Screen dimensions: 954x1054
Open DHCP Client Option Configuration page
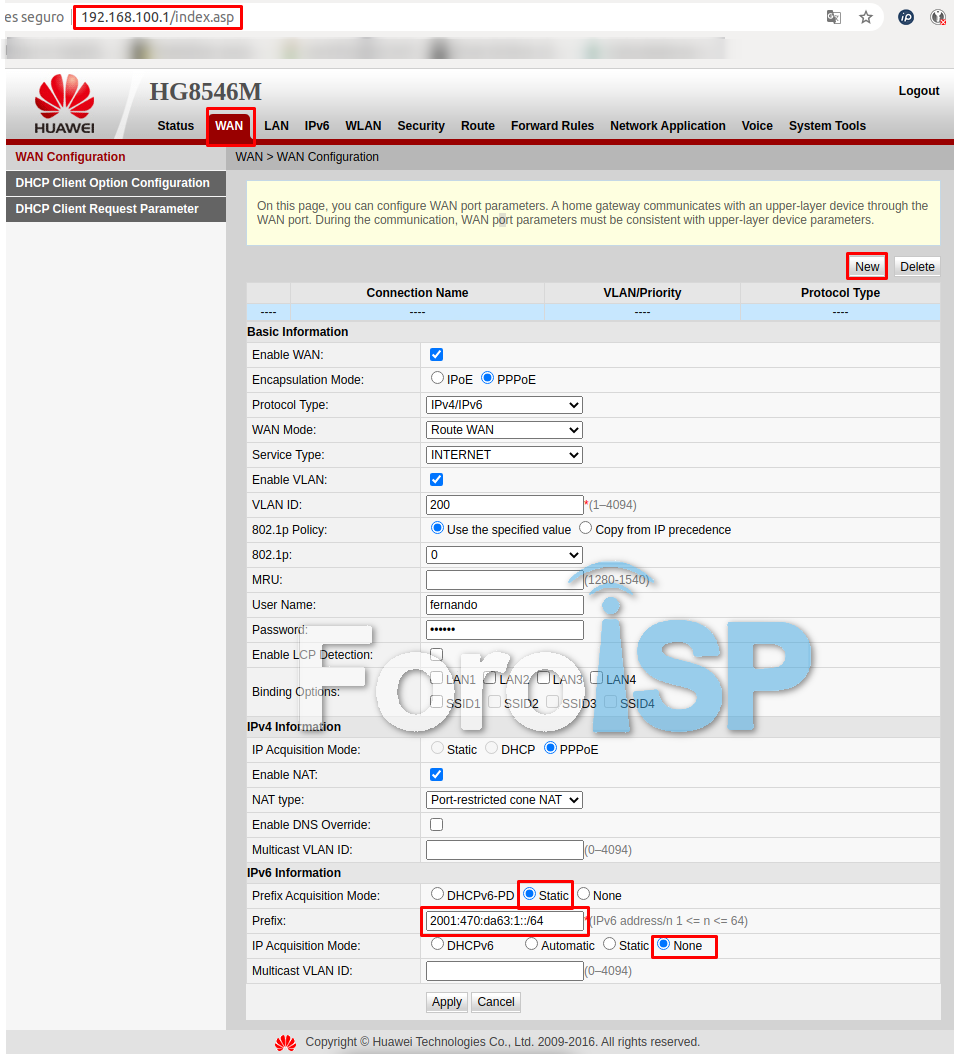pos(112,183)
